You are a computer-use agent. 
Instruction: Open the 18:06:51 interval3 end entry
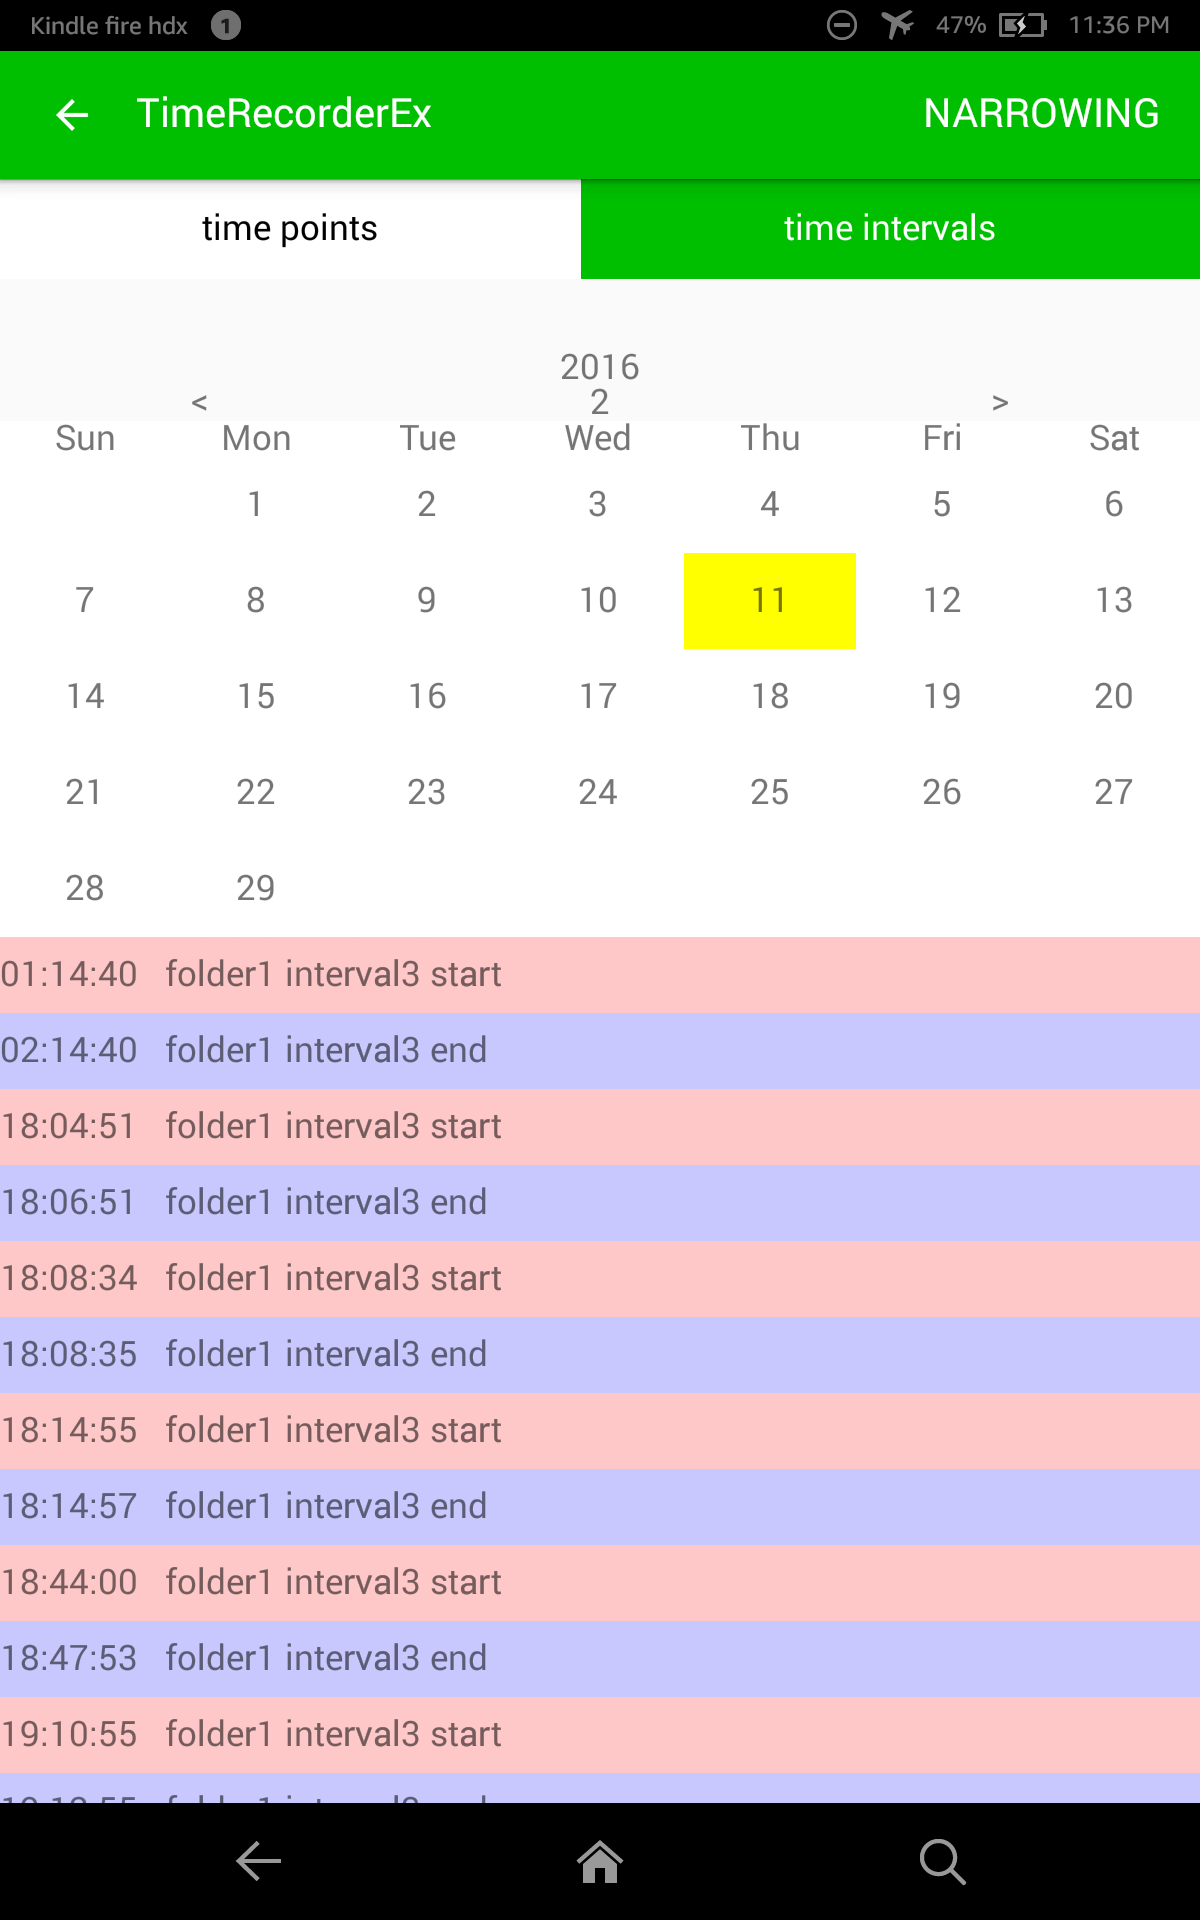tap(600, 1203)
